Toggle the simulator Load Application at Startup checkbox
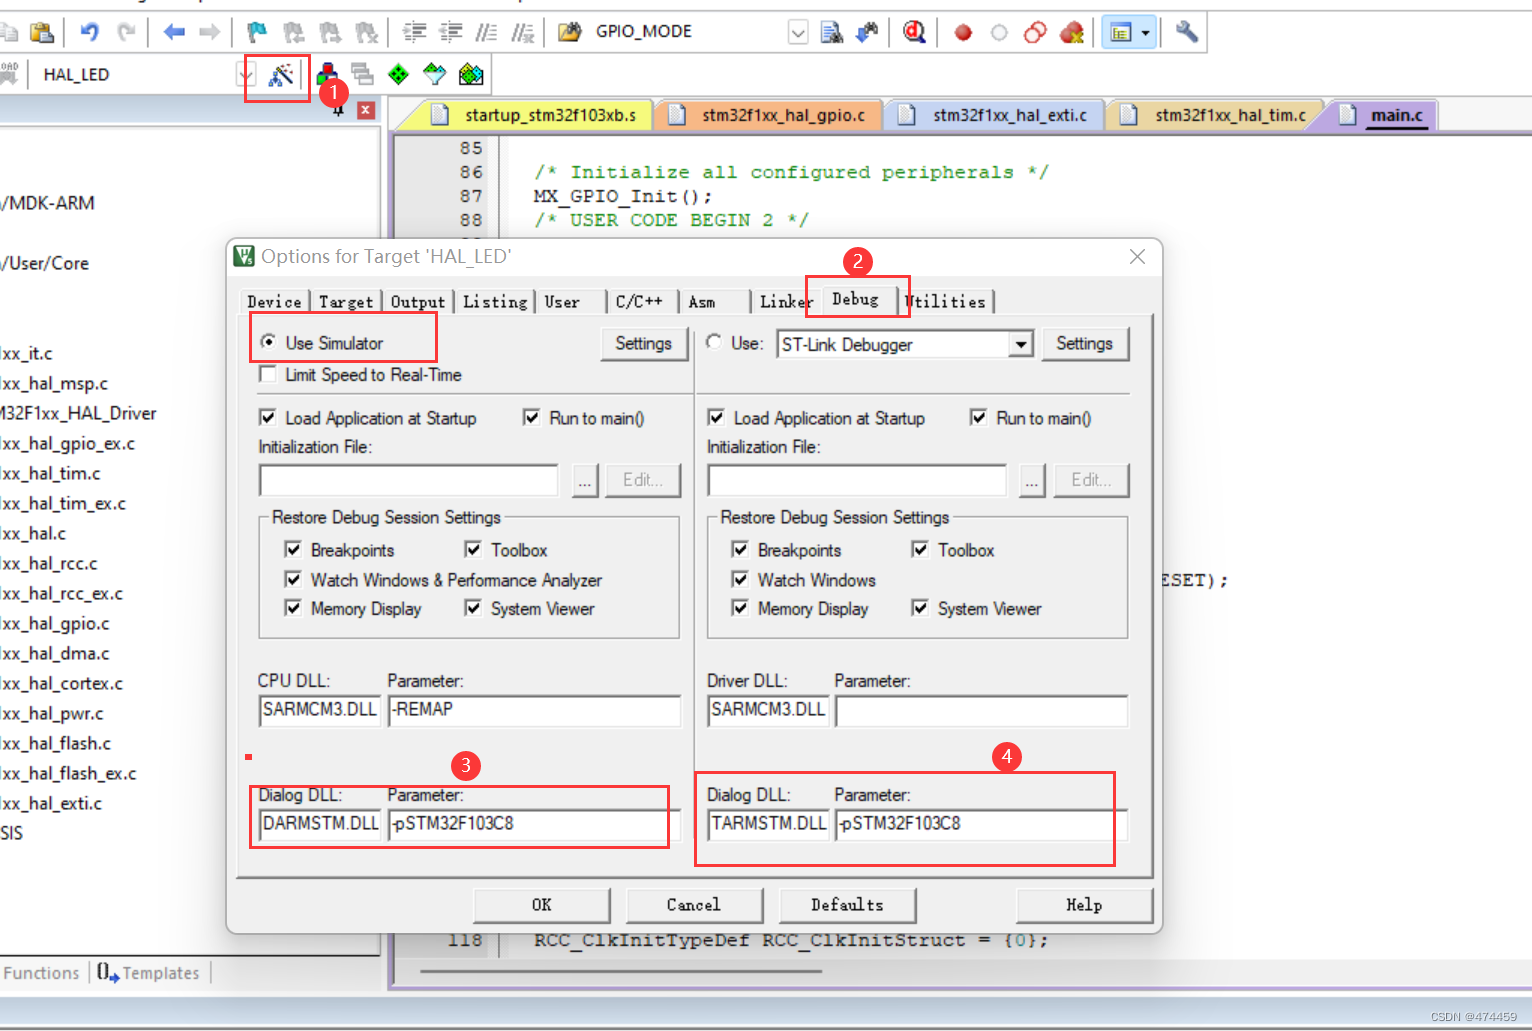 (x=268, y=417)
